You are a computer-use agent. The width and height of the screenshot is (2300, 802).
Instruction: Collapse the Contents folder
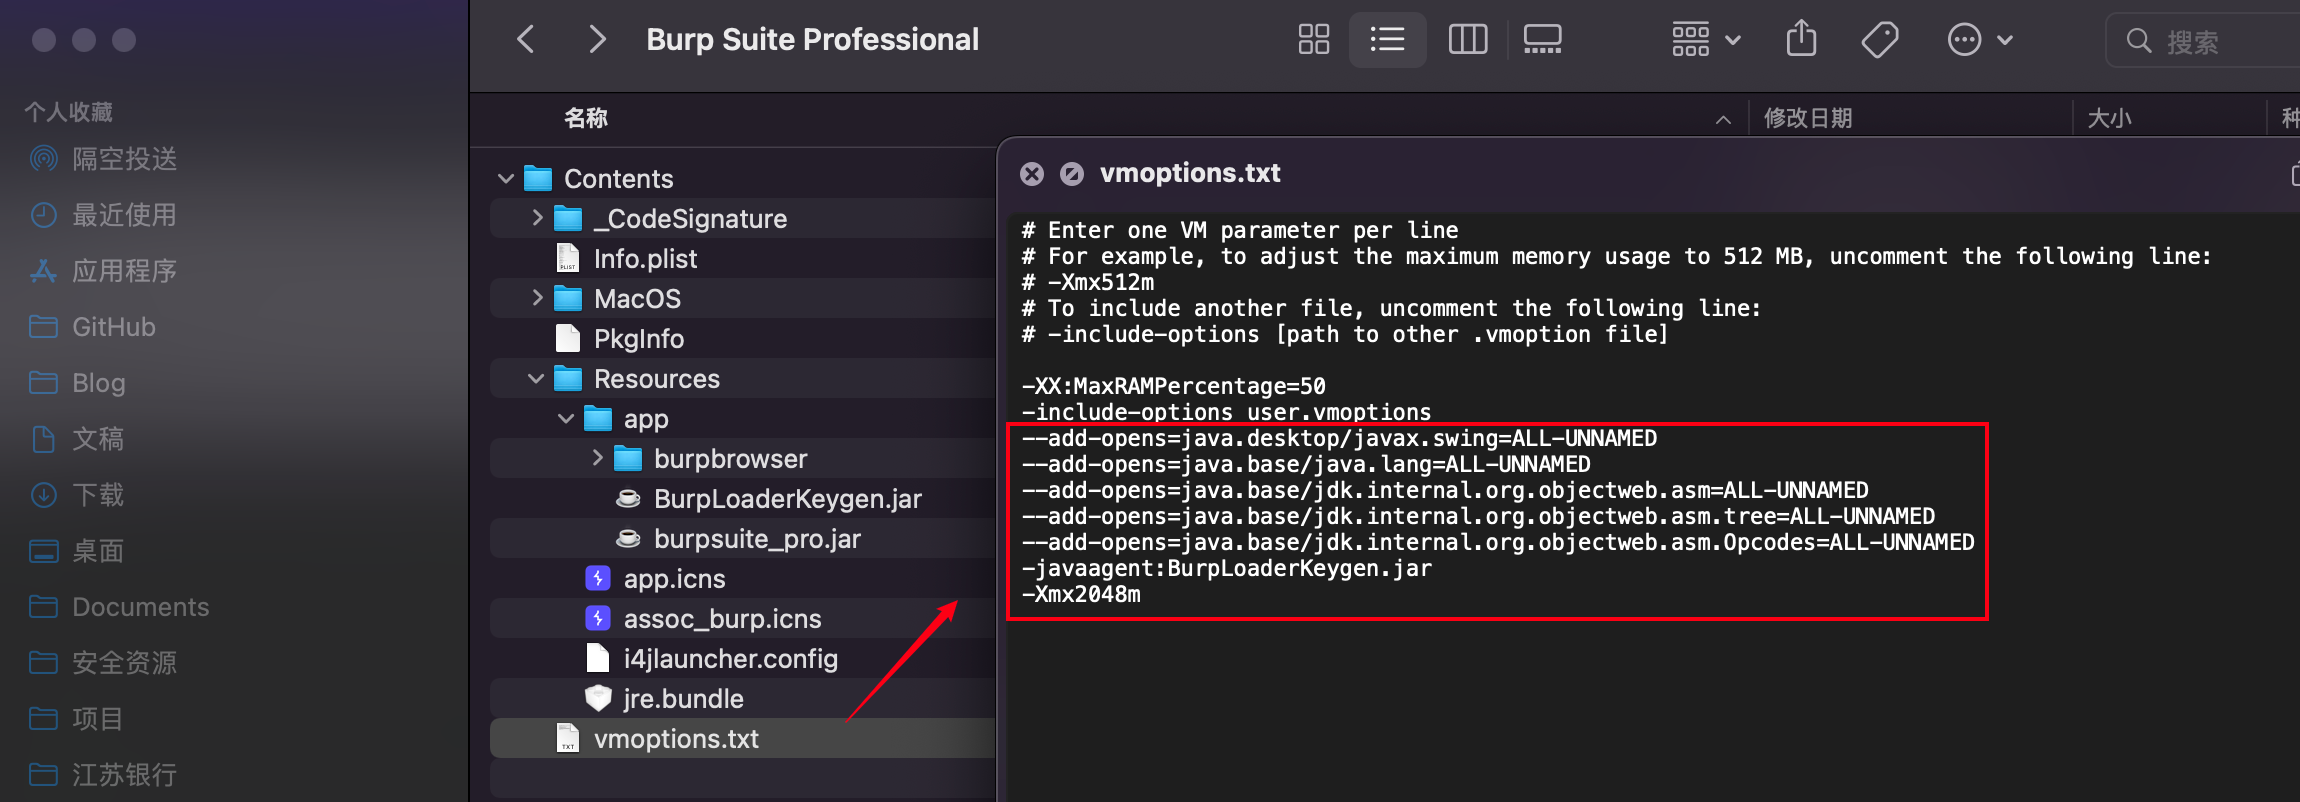coord(506,179)
